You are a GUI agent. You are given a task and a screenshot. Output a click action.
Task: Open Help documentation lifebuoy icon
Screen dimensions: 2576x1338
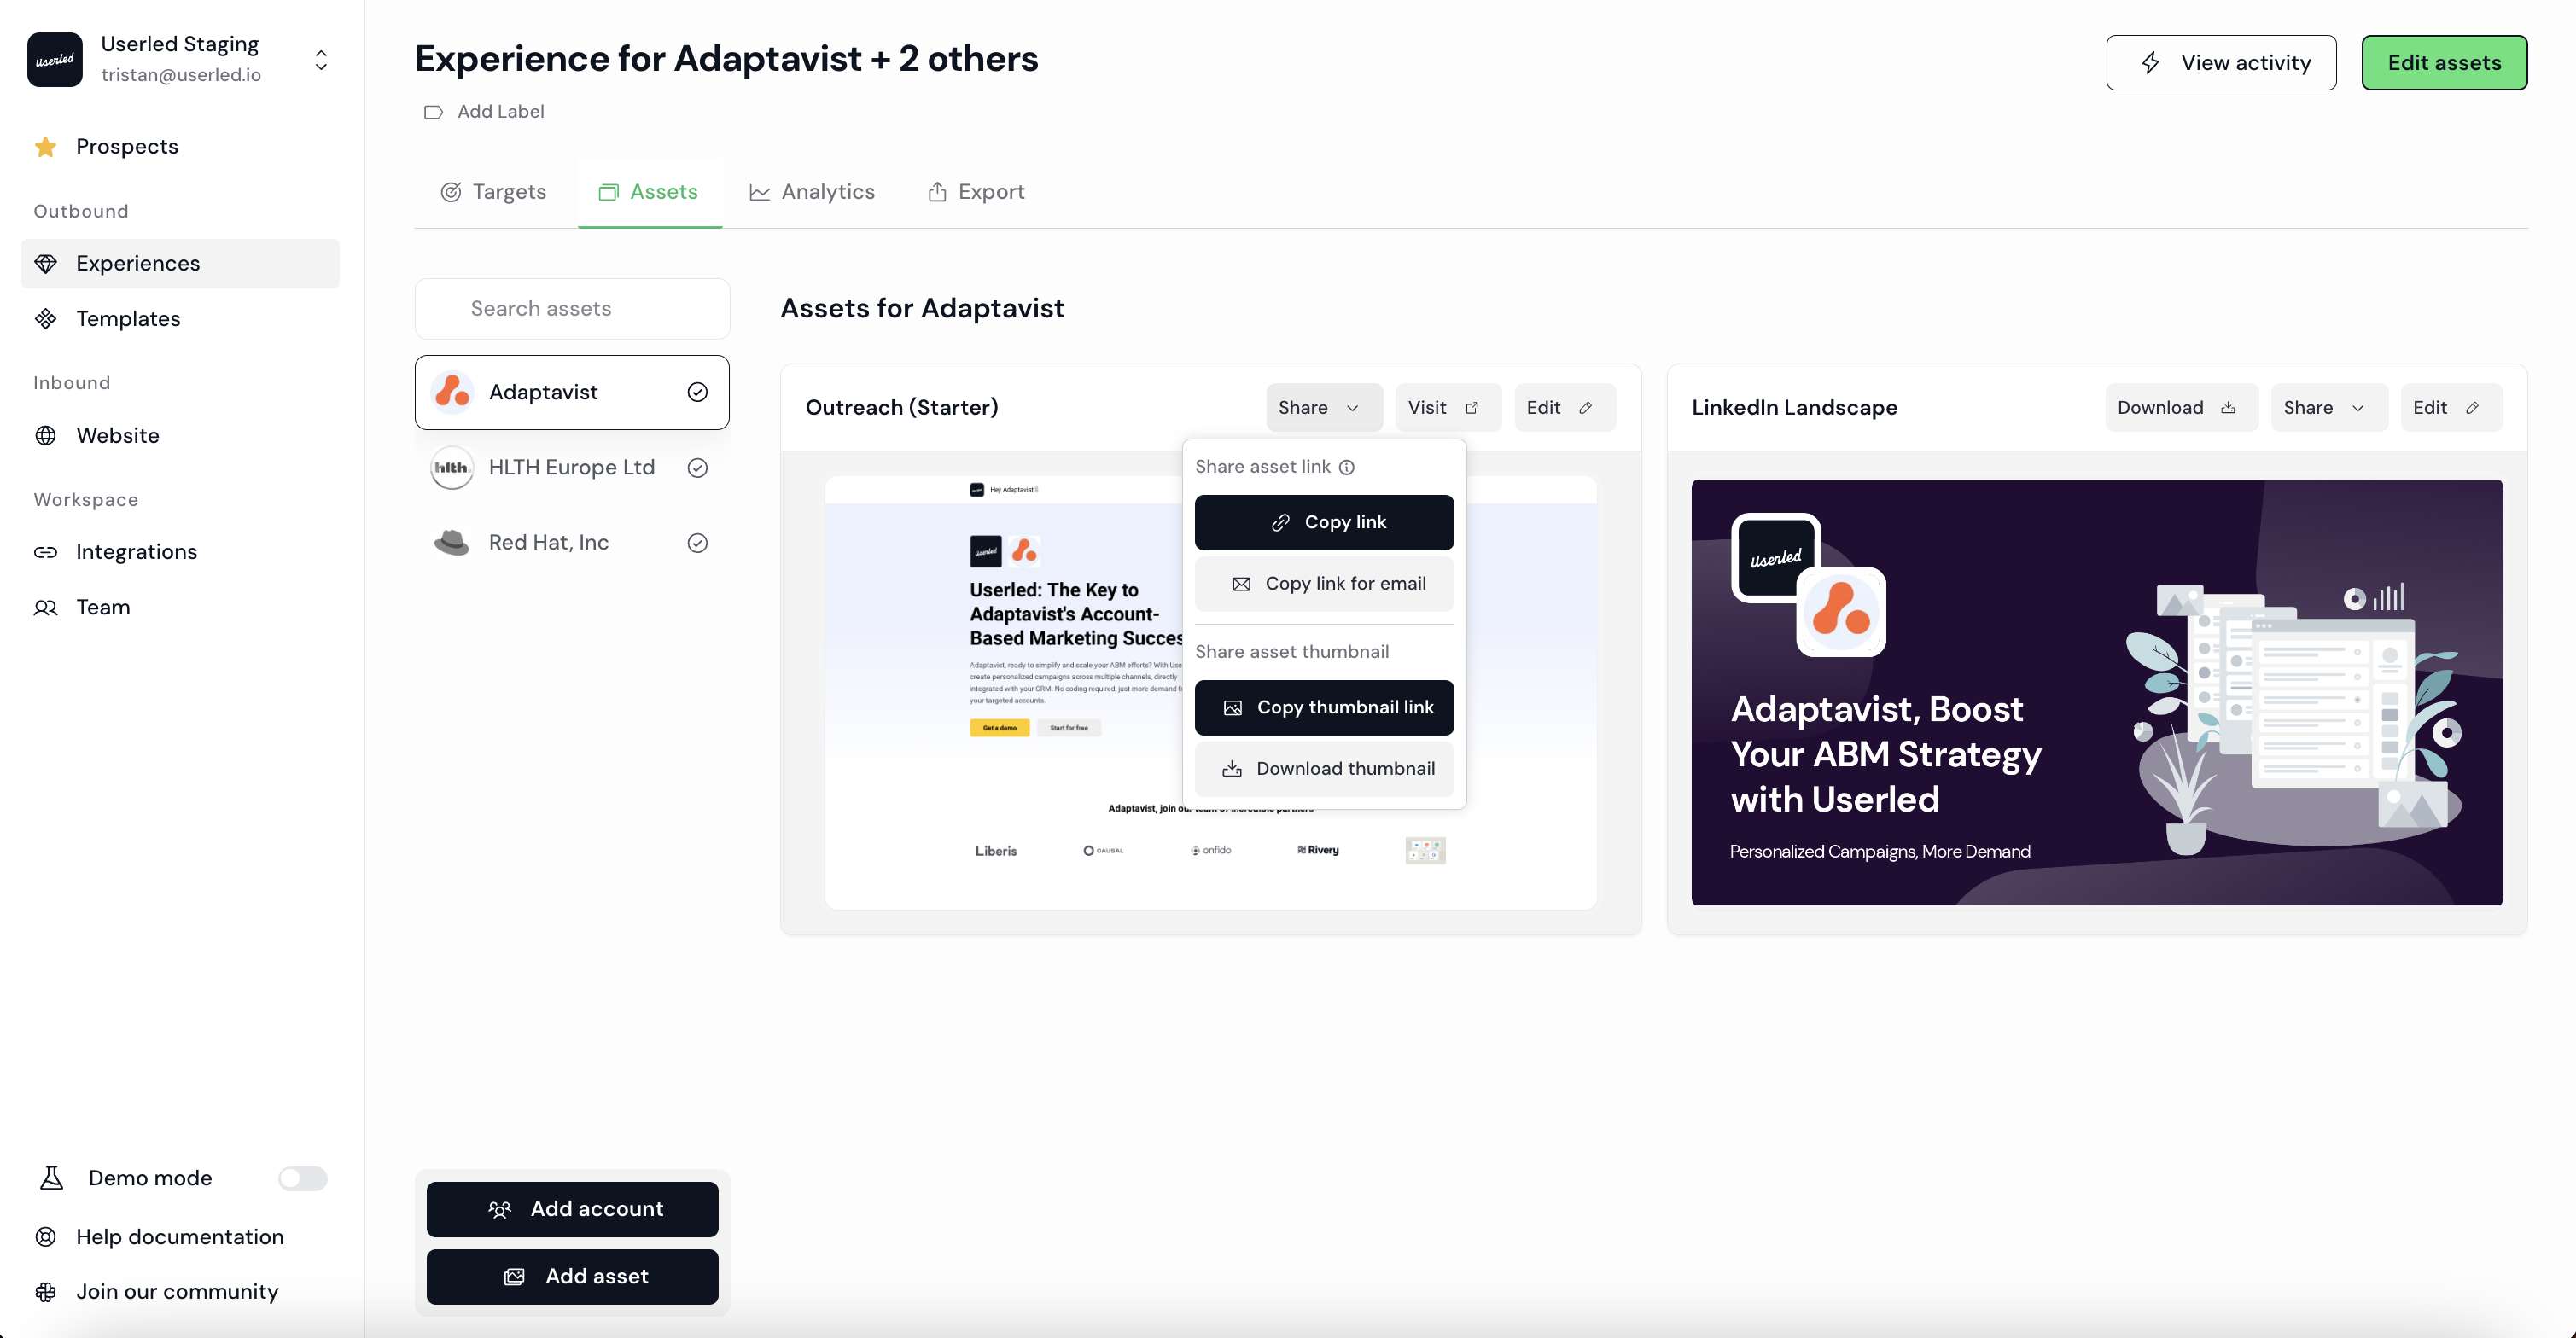[x=46, y=1237]
